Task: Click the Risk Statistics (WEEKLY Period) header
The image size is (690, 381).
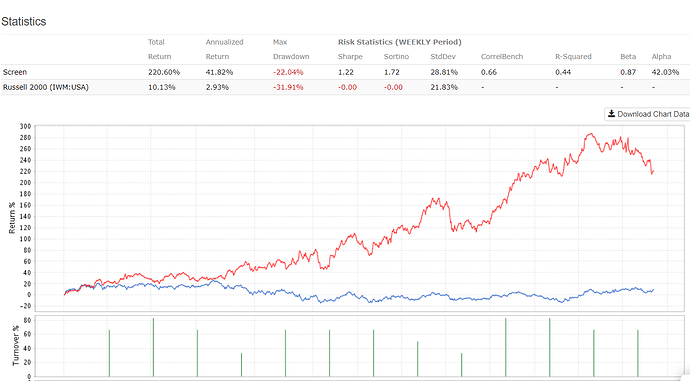Action: (400, 42)
